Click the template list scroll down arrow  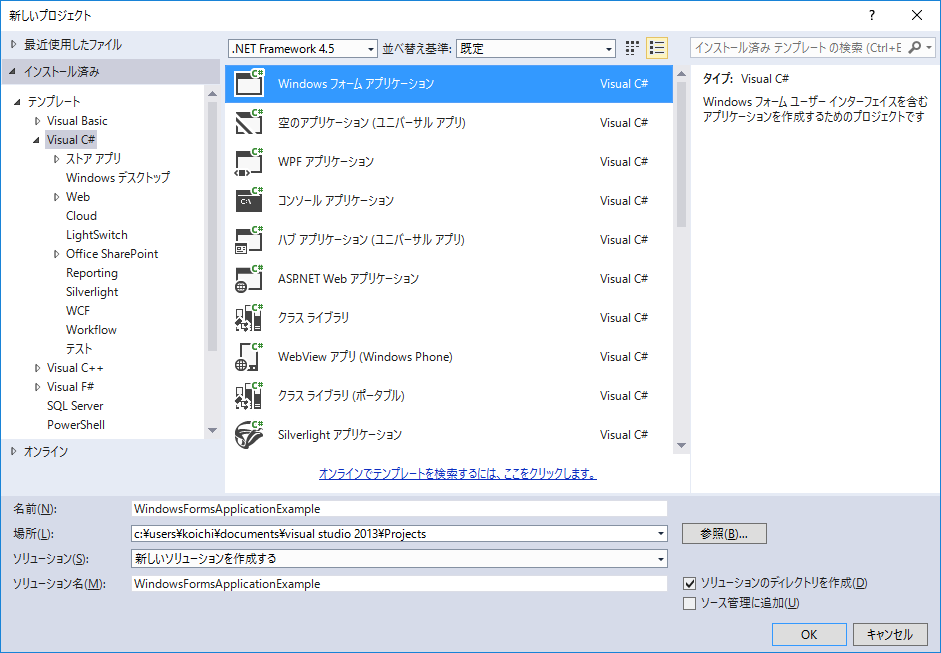[x=681, y=445]
